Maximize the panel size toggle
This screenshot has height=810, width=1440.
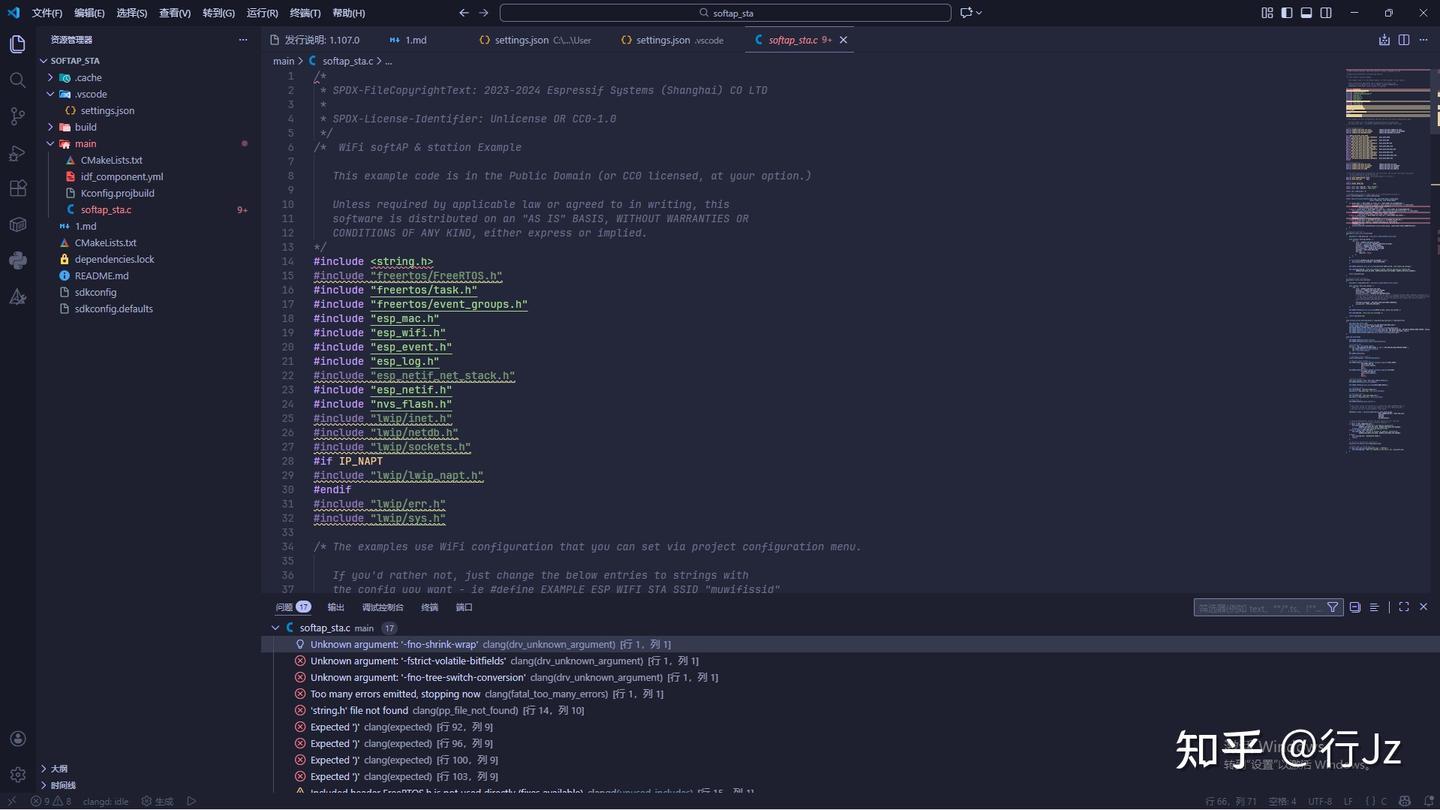[1404, 607]
